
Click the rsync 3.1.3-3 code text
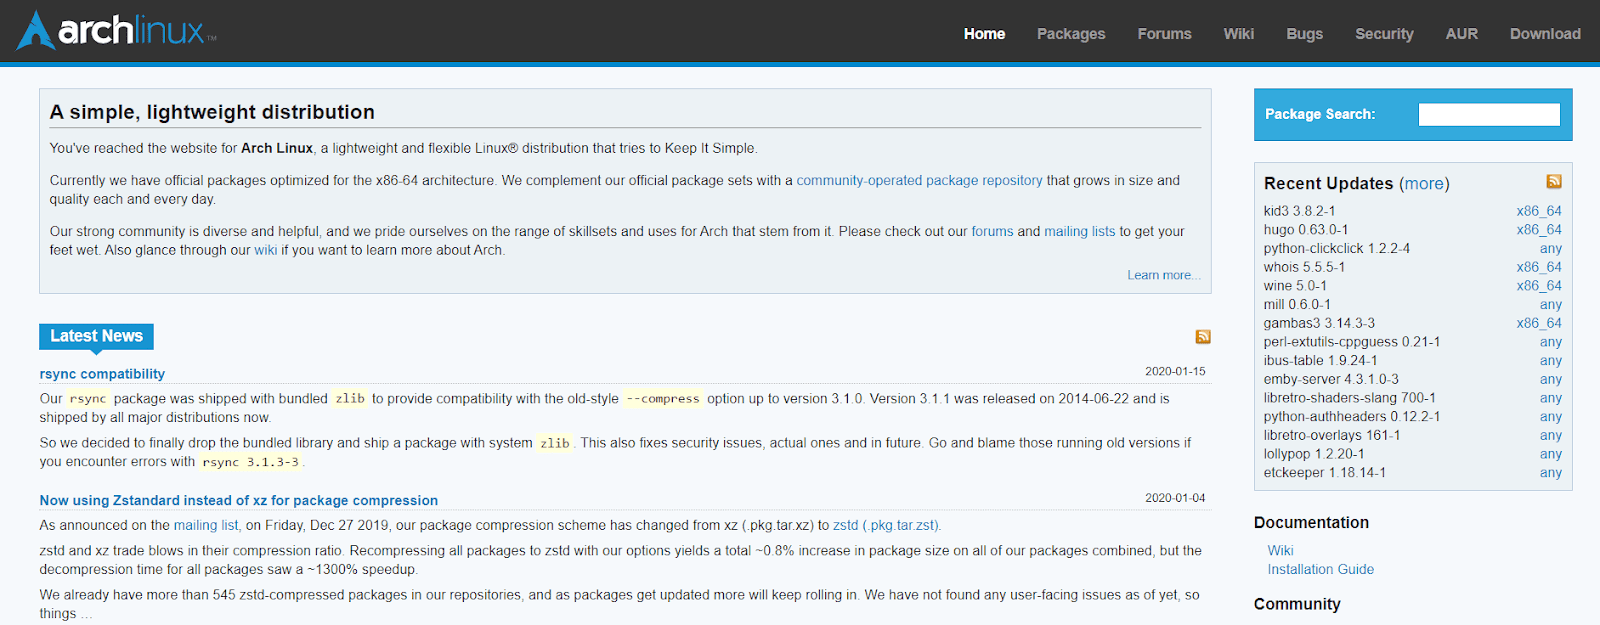click(250, 463)
